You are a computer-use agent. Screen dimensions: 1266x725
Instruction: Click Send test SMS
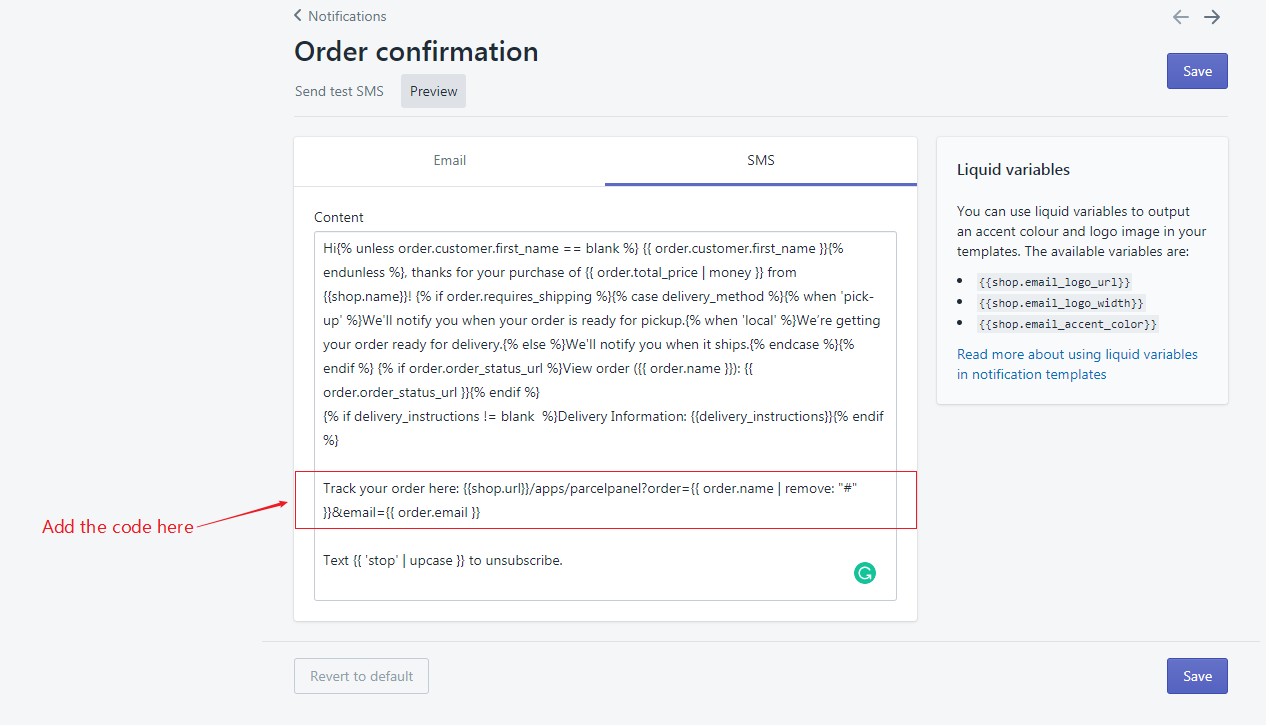[339, 91]
